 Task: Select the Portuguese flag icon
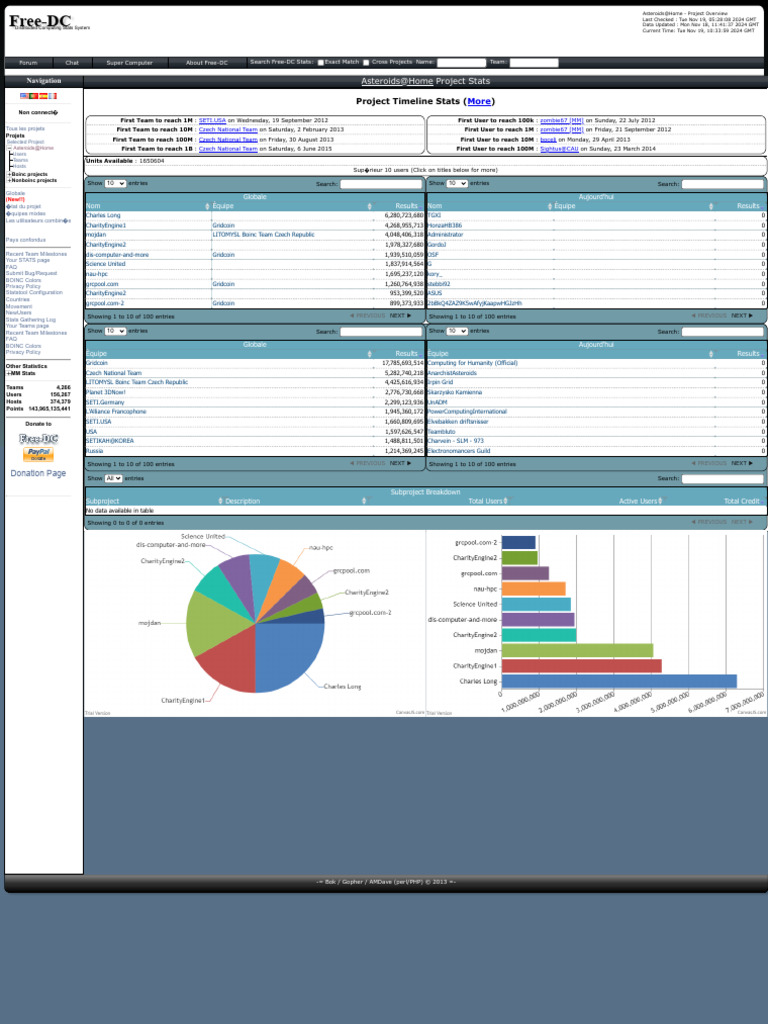pos(33,96)
